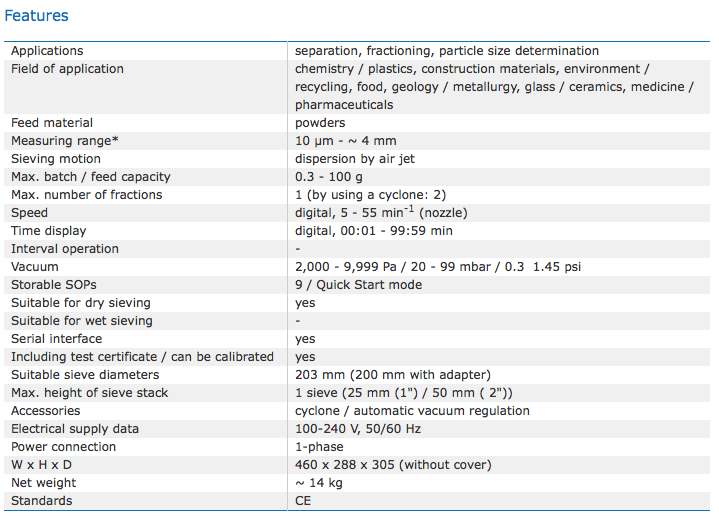Click the Vacuum row value text
The height and width of the screenshot is (519, 719).
[438, 267]
